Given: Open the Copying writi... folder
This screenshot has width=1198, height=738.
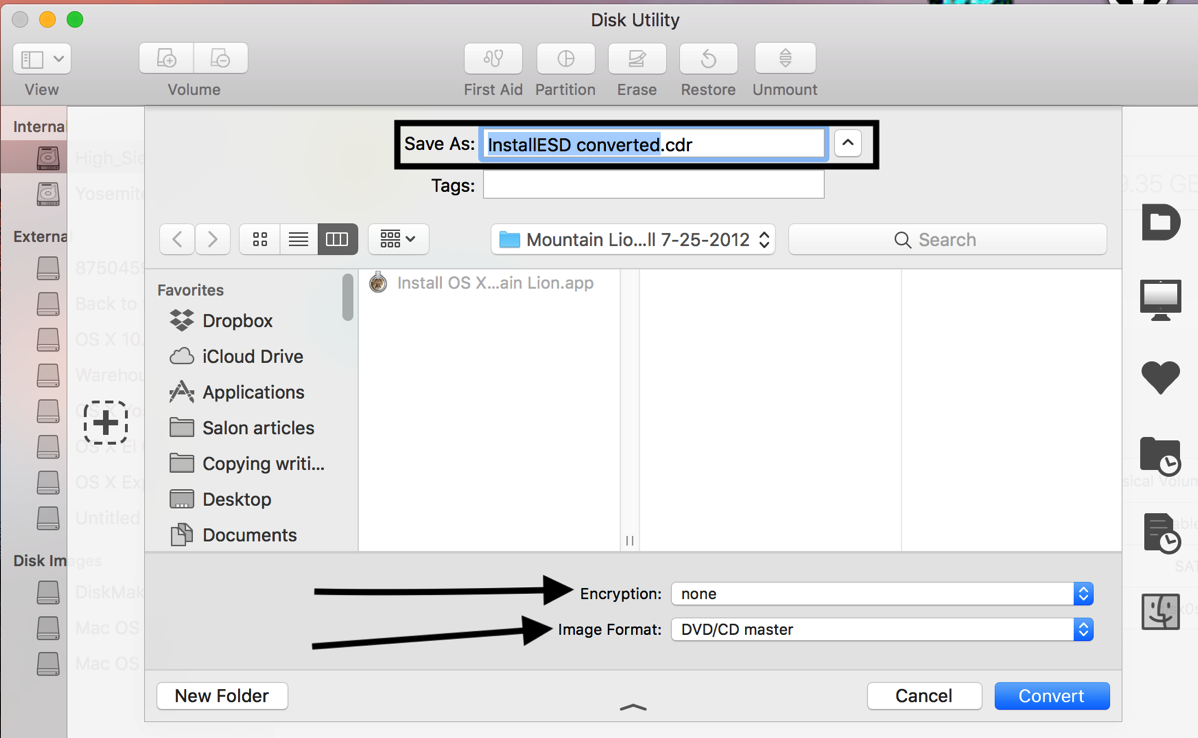Looking at the screenshot, I should click(247, 464).
